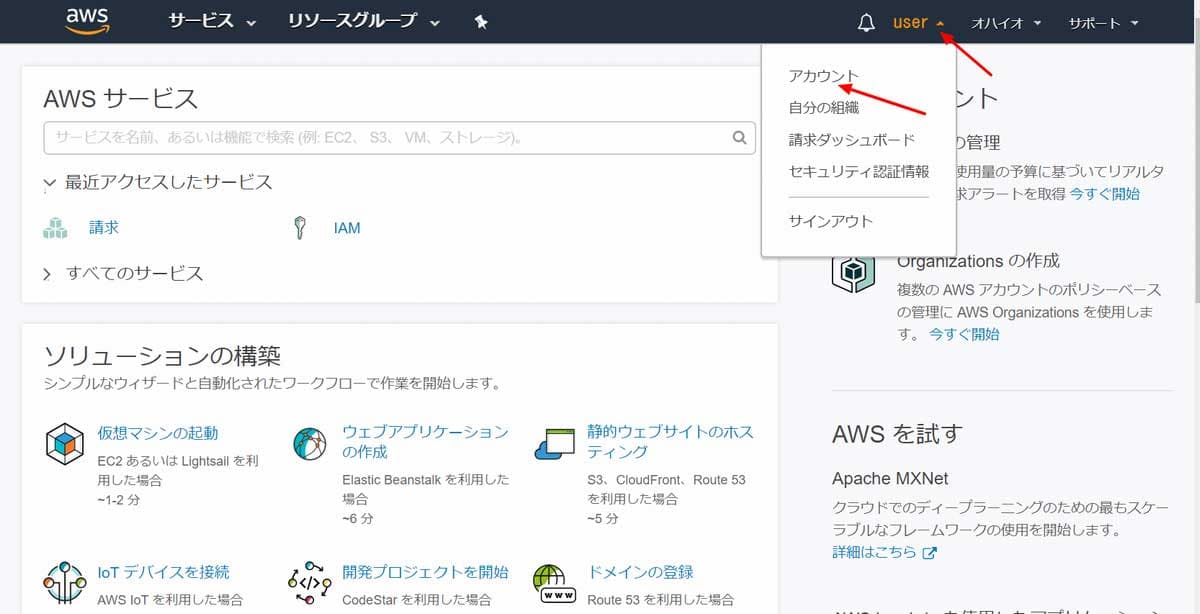Screen dimensions: 1200x614
Task: Open the サポート dropdown
Action: (x=1100, y=22)
